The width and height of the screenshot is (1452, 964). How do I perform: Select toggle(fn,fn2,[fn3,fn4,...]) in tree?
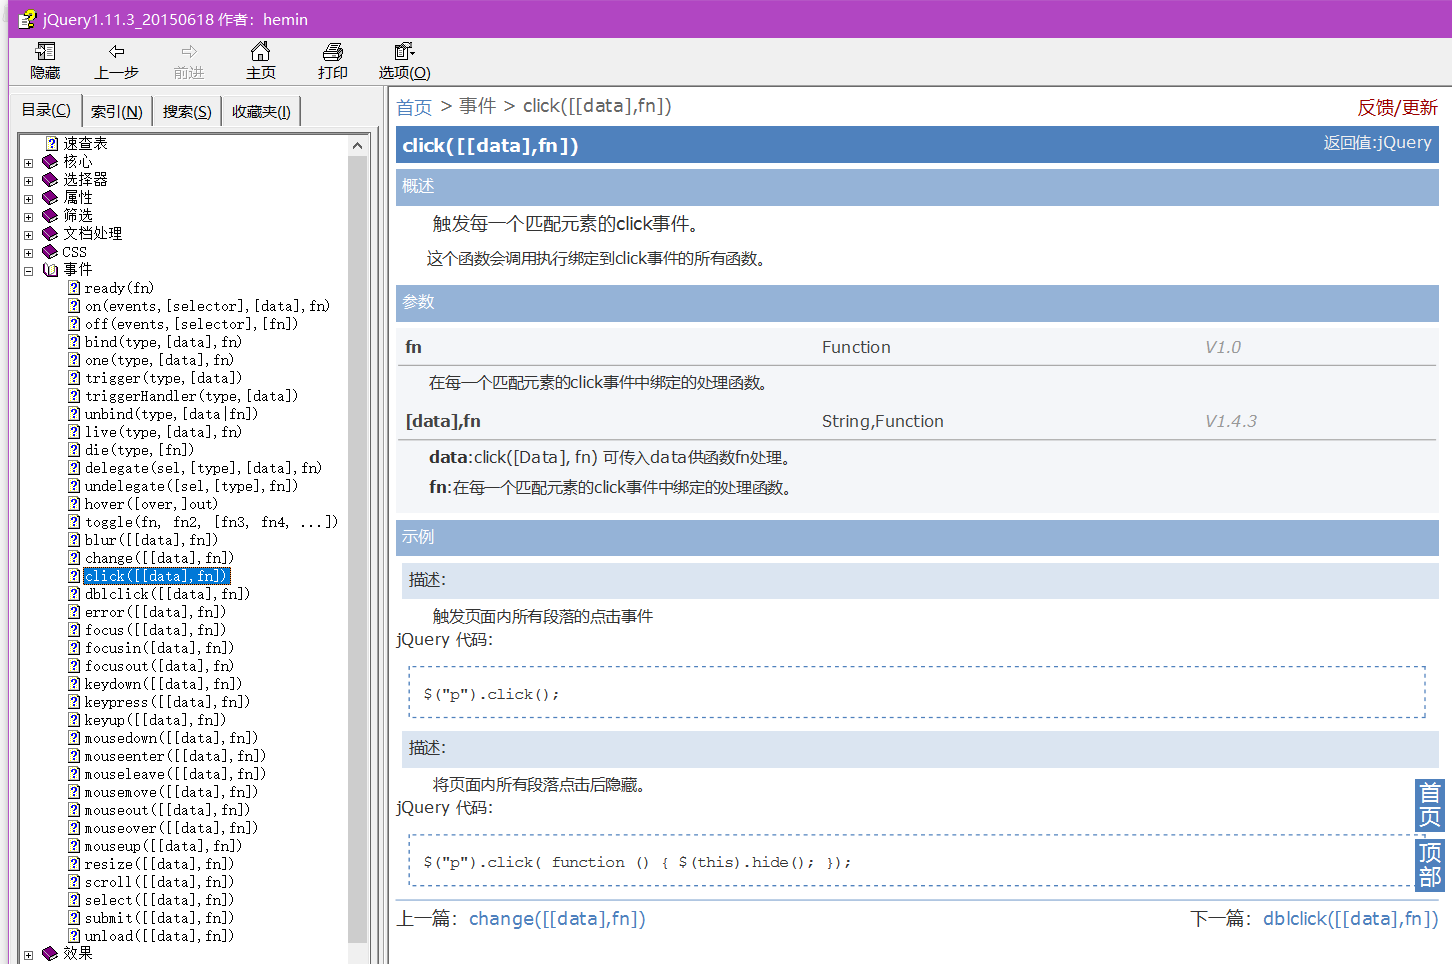[211, 522]
